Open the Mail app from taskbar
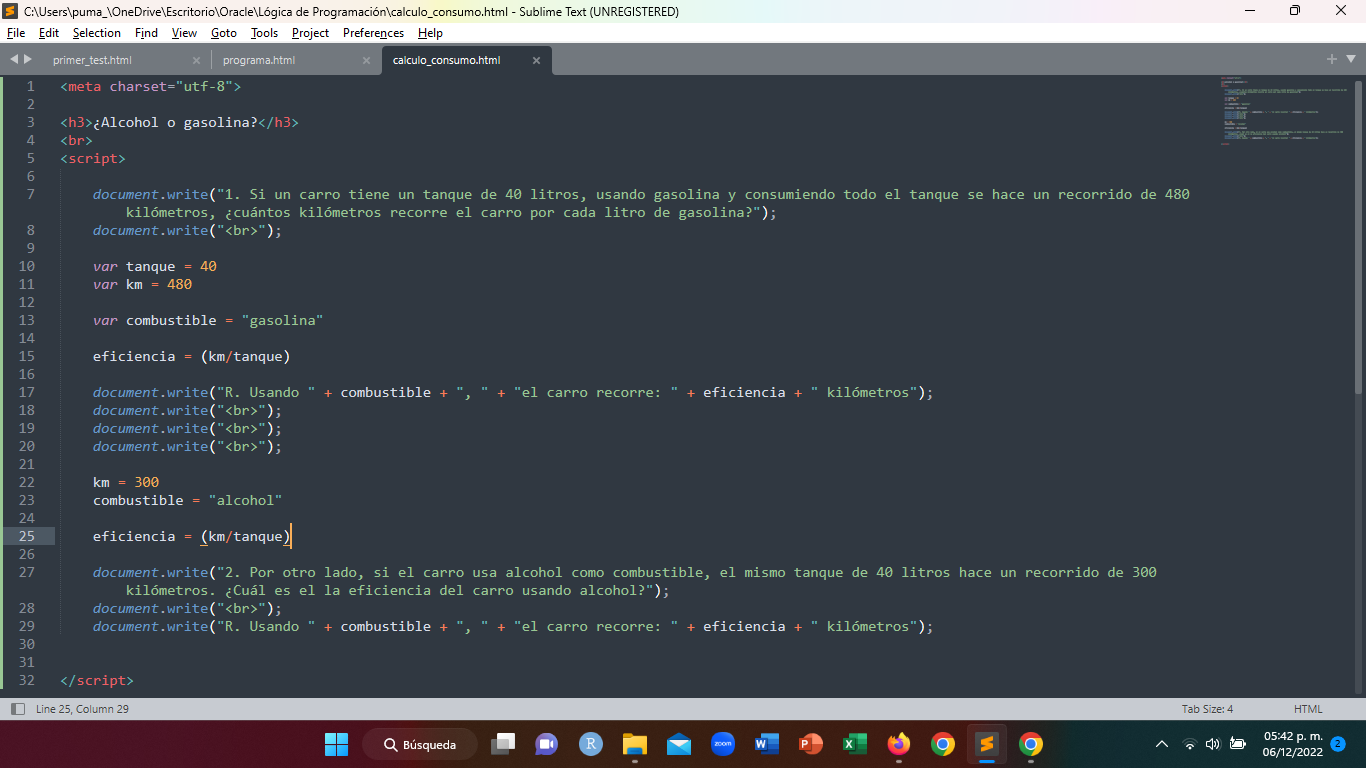Image resolution: width=1366 pixels, height=768 pixels. click(x=679, y=744)
